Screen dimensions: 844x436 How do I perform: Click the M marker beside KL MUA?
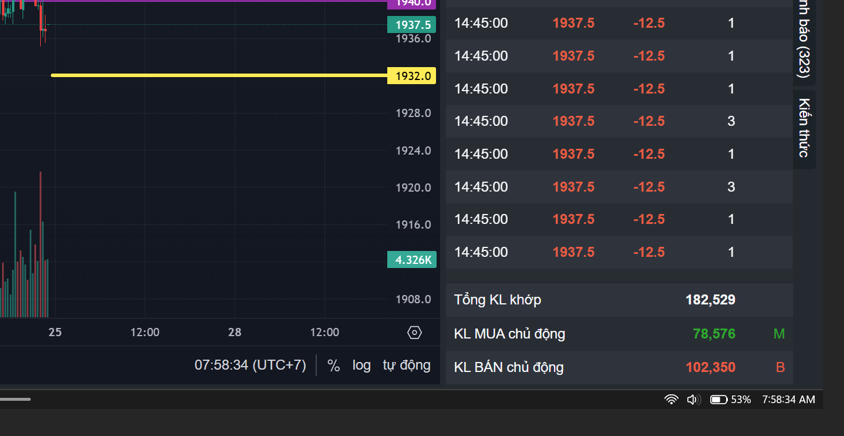779,334
